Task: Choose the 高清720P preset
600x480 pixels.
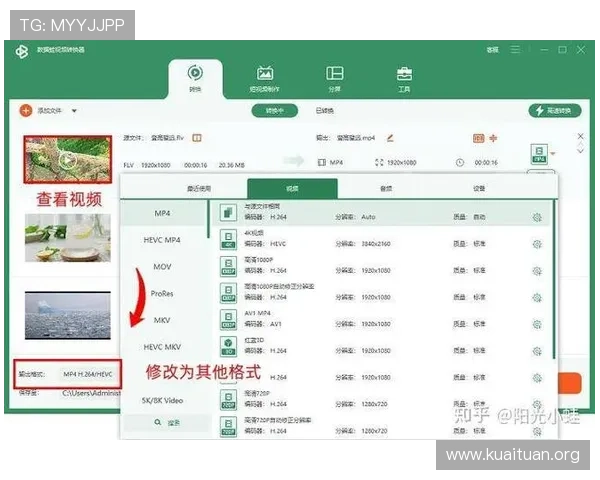Action: [x=381, y=400]
